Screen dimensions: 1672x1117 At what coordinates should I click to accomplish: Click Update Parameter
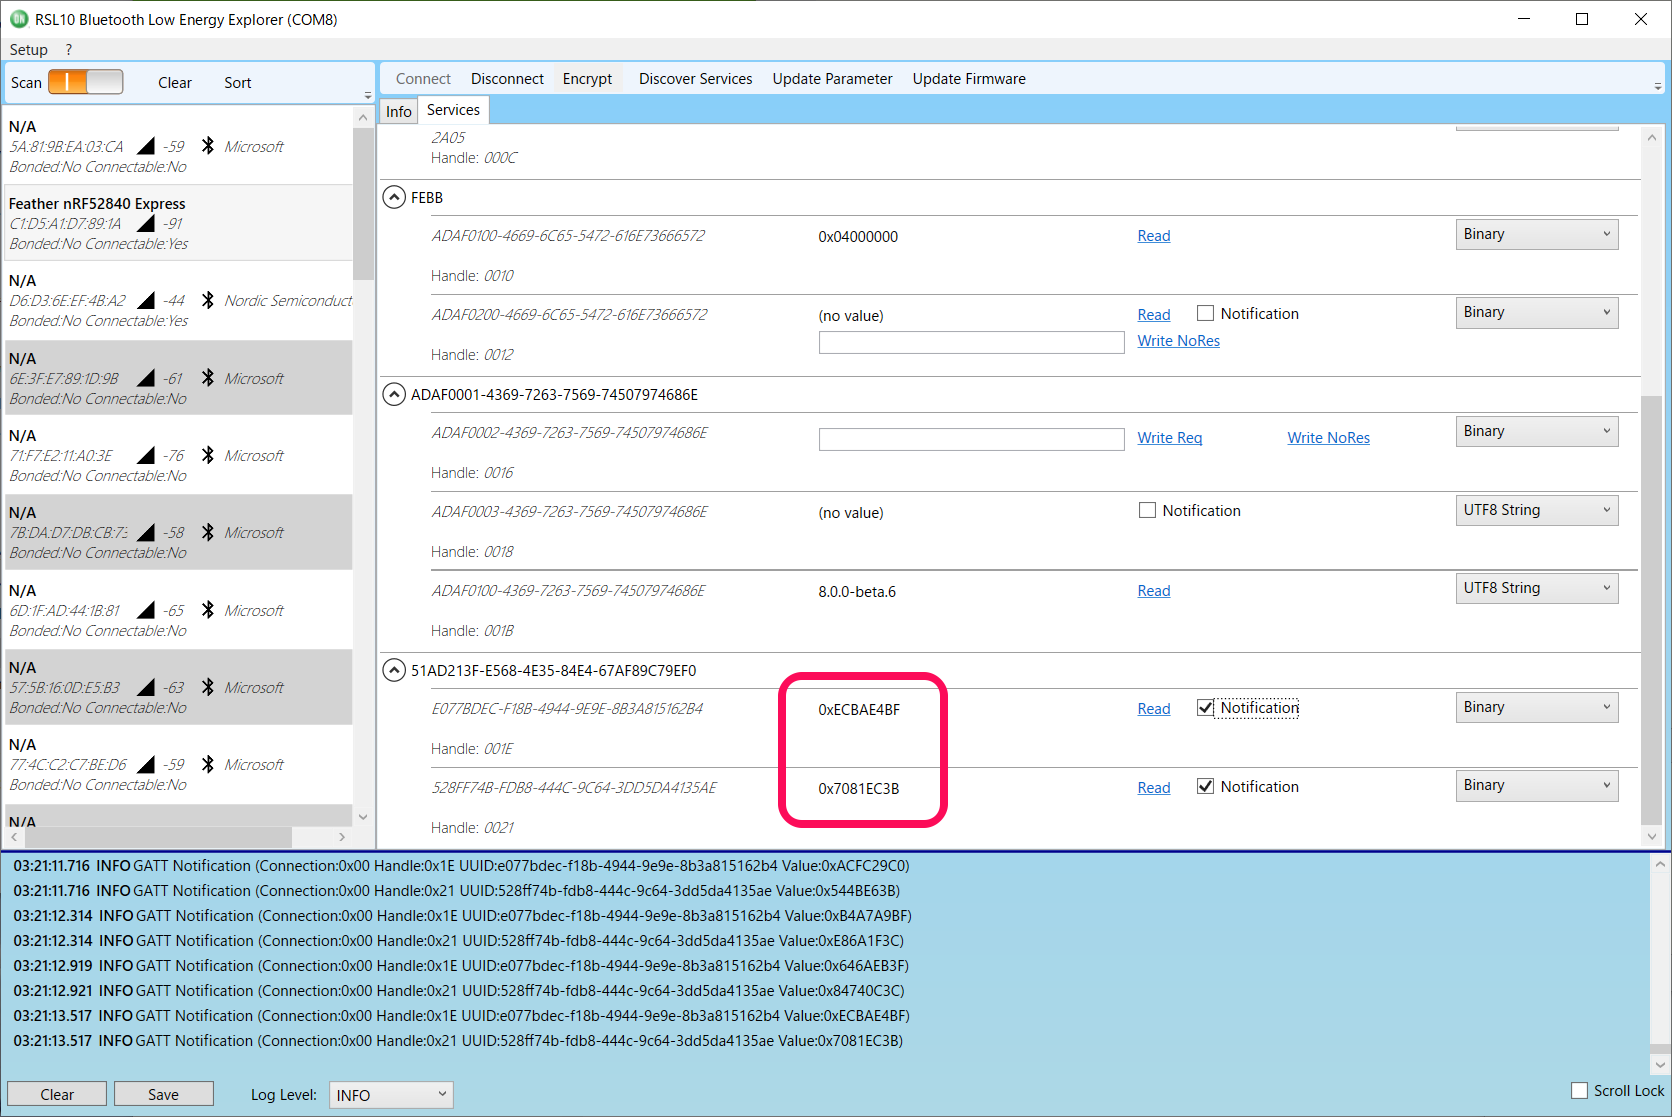pyautogui.click(x=832, y=79)
